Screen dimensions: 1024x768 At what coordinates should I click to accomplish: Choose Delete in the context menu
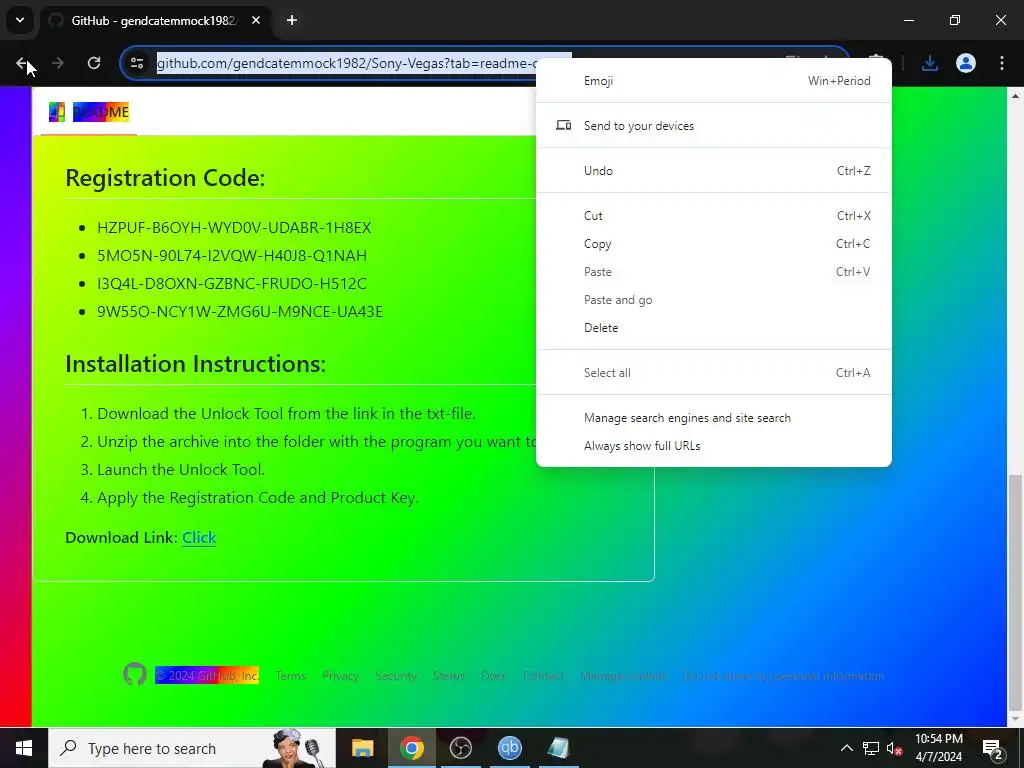click(714, 328)
